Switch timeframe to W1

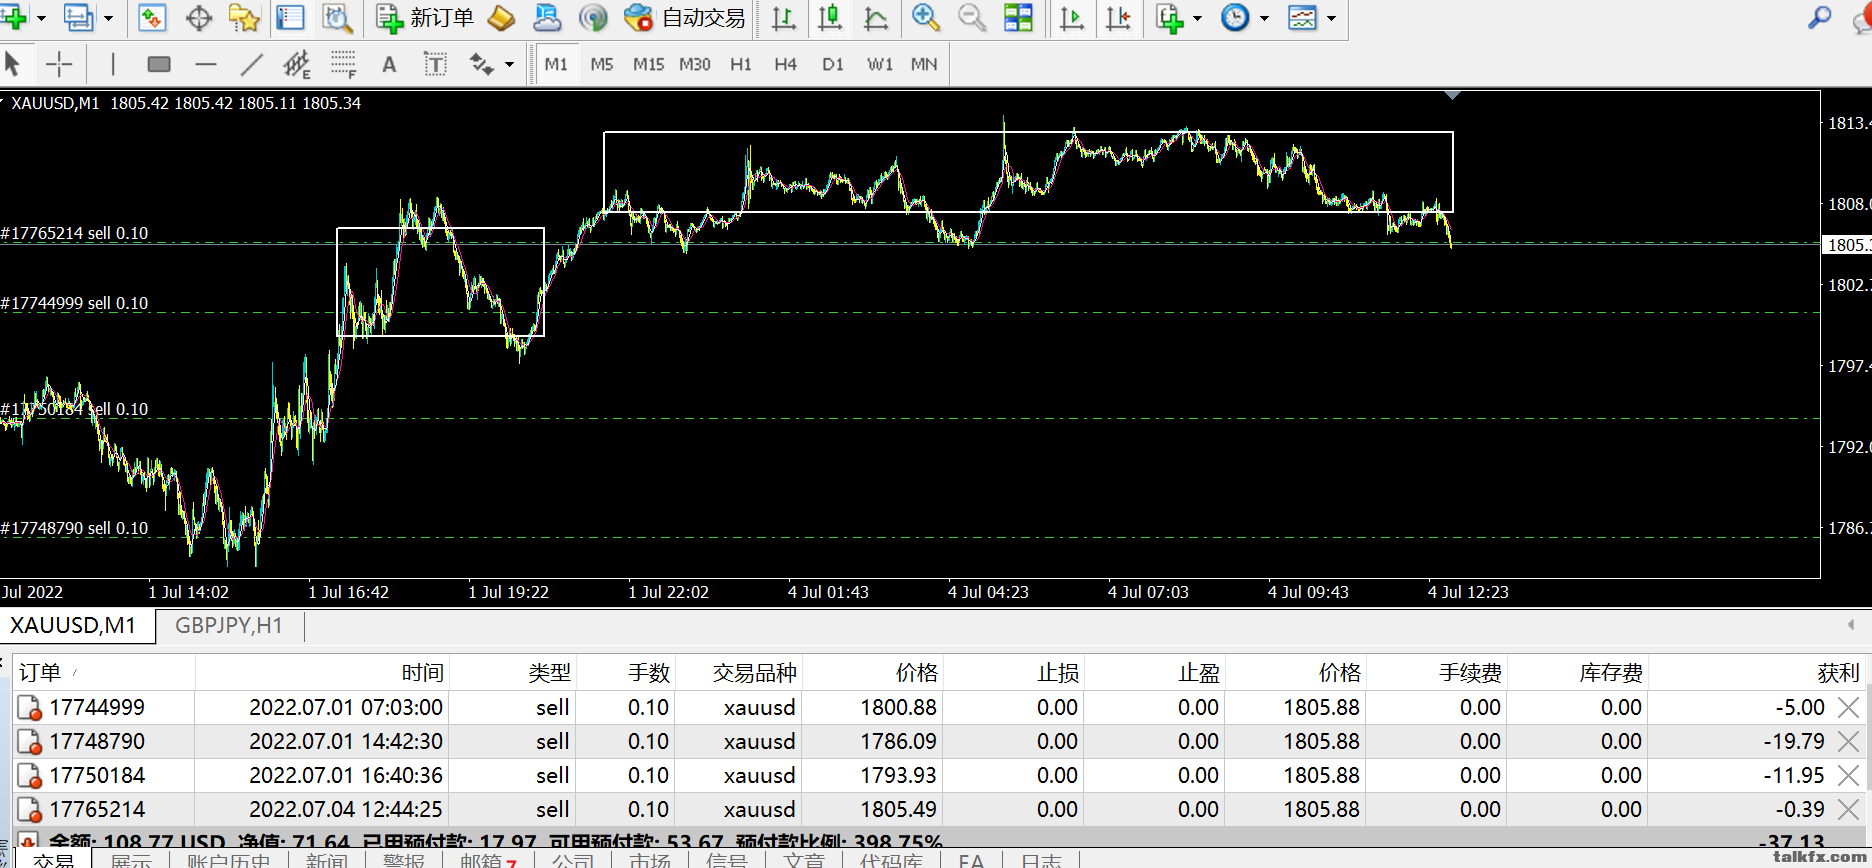(x=880, y=64)
